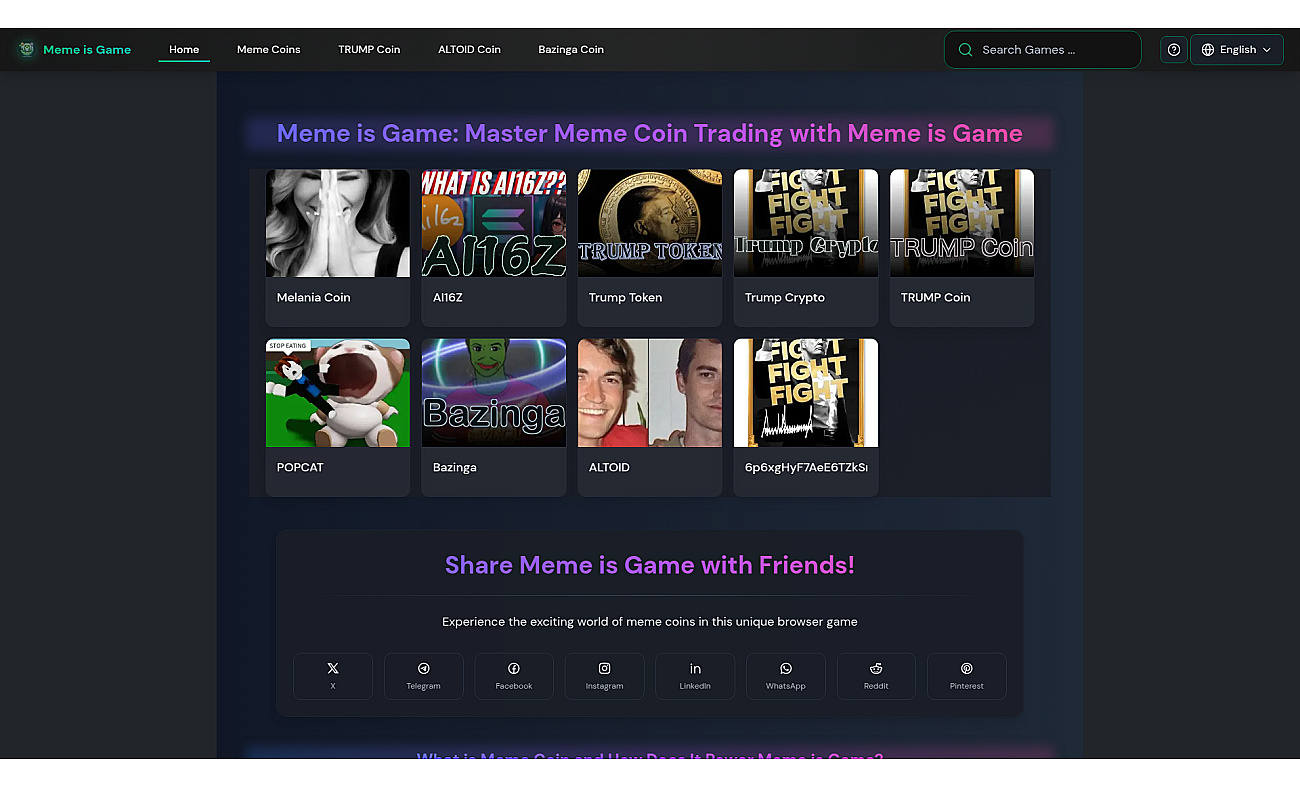Click the POPCAT title label
1300x788 pixels.
point(300,467)
